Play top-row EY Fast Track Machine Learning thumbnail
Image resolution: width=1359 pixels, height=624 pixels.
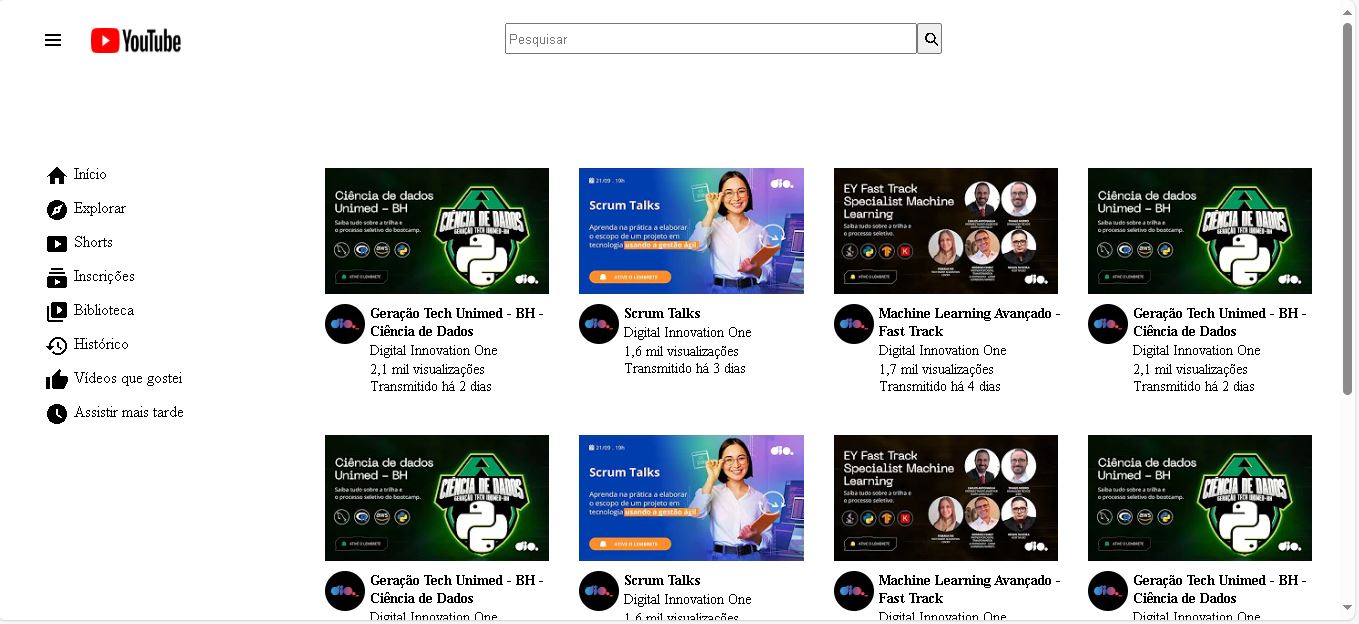(946, 231)
